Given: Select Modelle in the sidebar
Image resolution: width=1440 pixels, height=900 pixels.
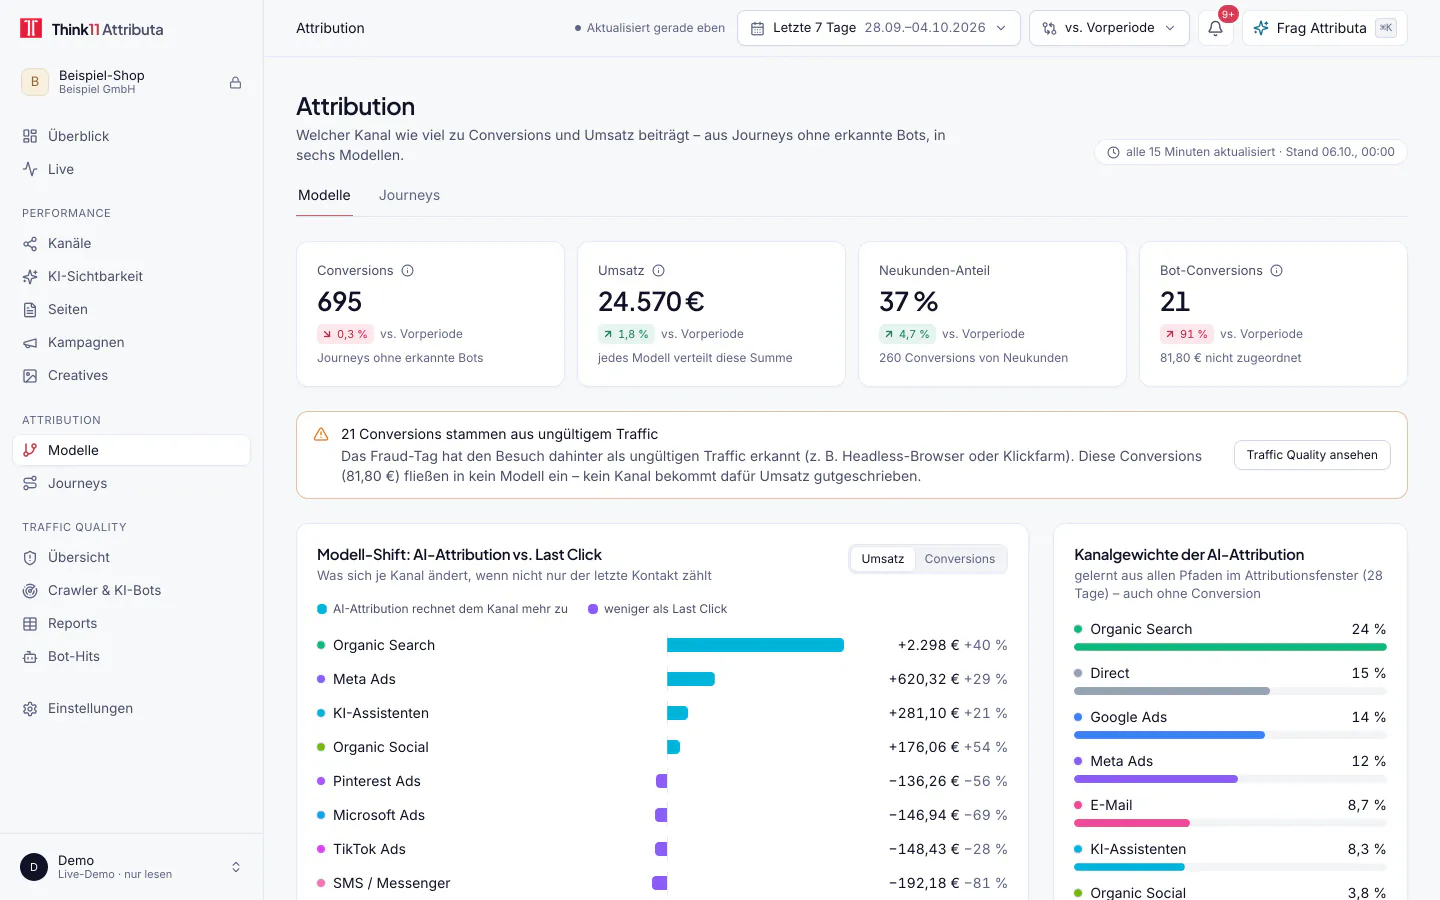Looking at the screenshot, I should (x=131, y=450).
